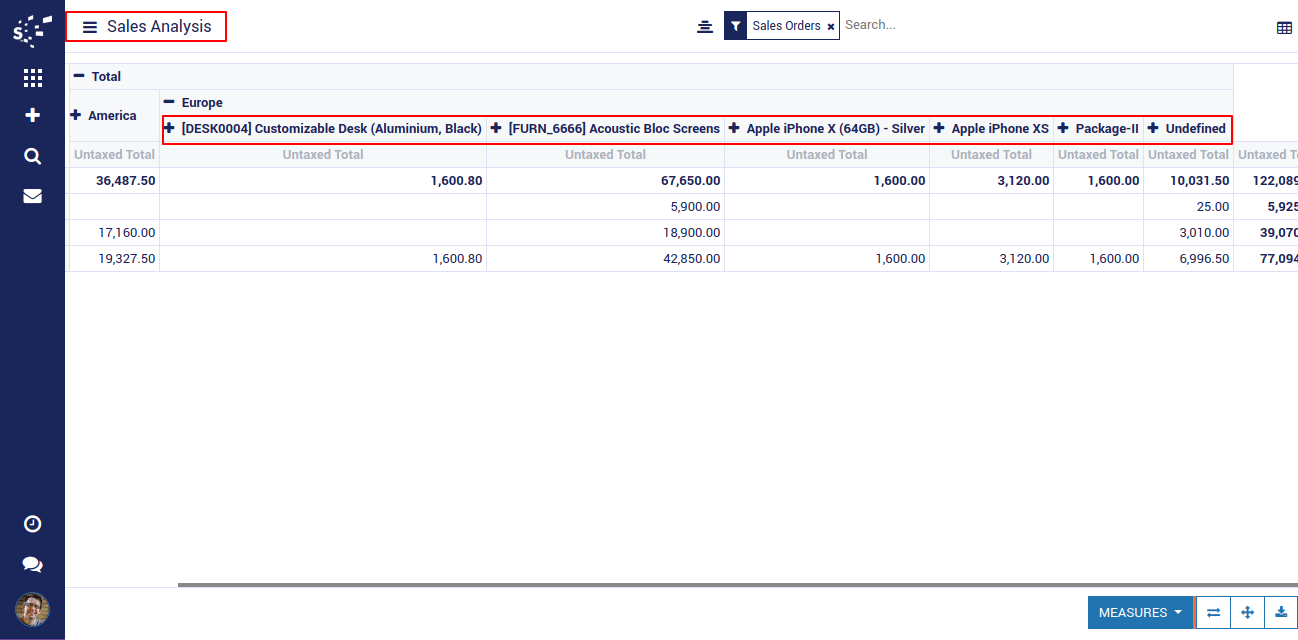Click the plus create icon in sidebar
The image size is (1298, 640).
click(x=32, y=116)
